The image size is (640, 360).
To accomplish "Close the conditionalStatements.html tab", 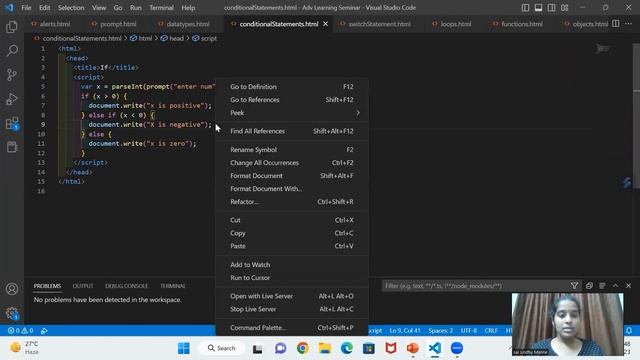I will pos(325,24).
